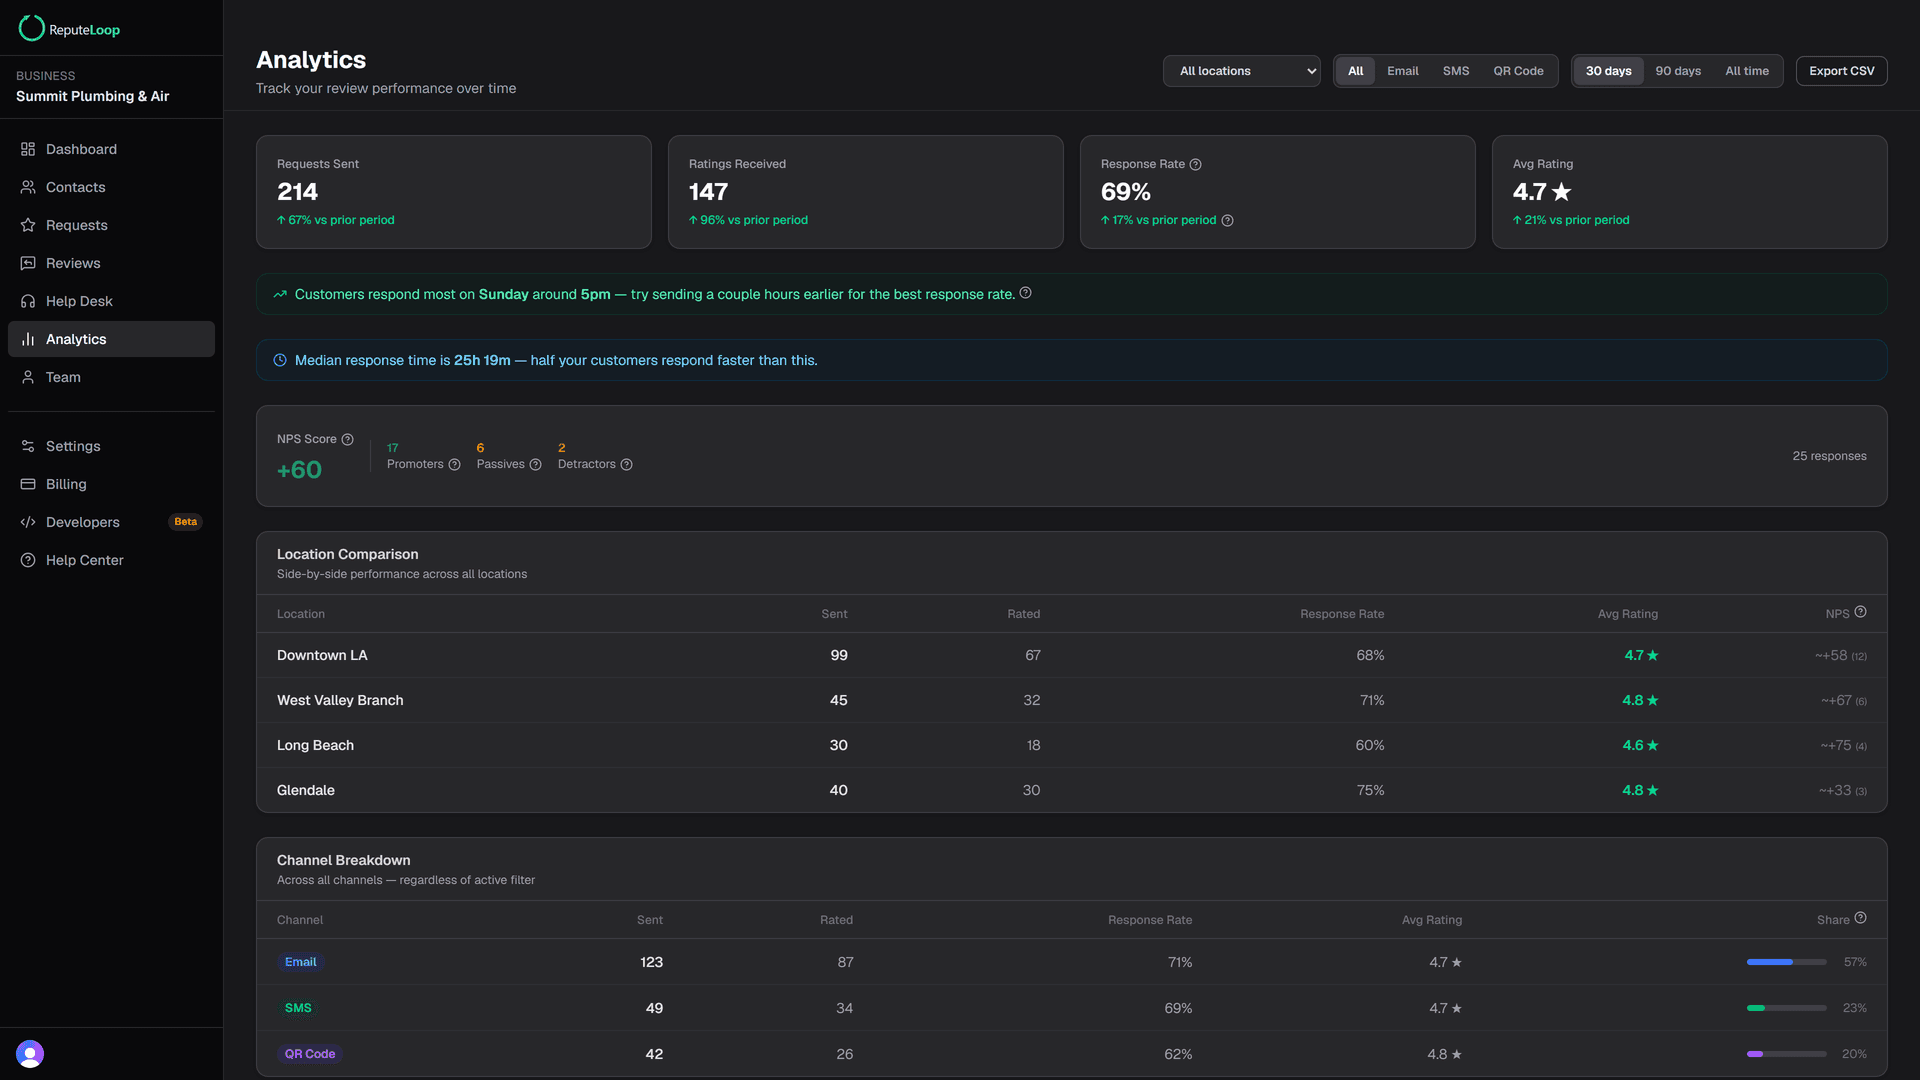Select the 30 days range

pos(1608,71)
